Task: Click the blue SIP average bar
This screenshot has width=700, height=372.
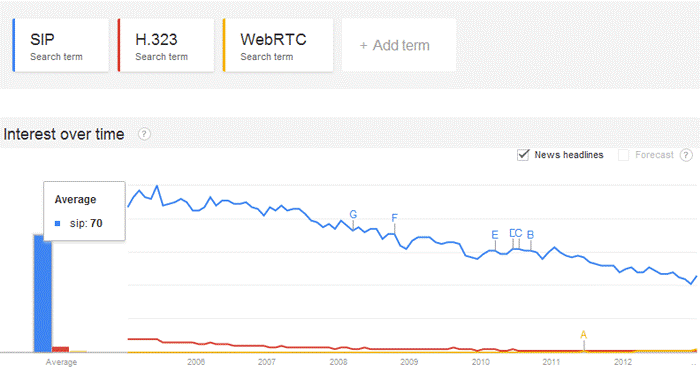Action: point(43,293)
